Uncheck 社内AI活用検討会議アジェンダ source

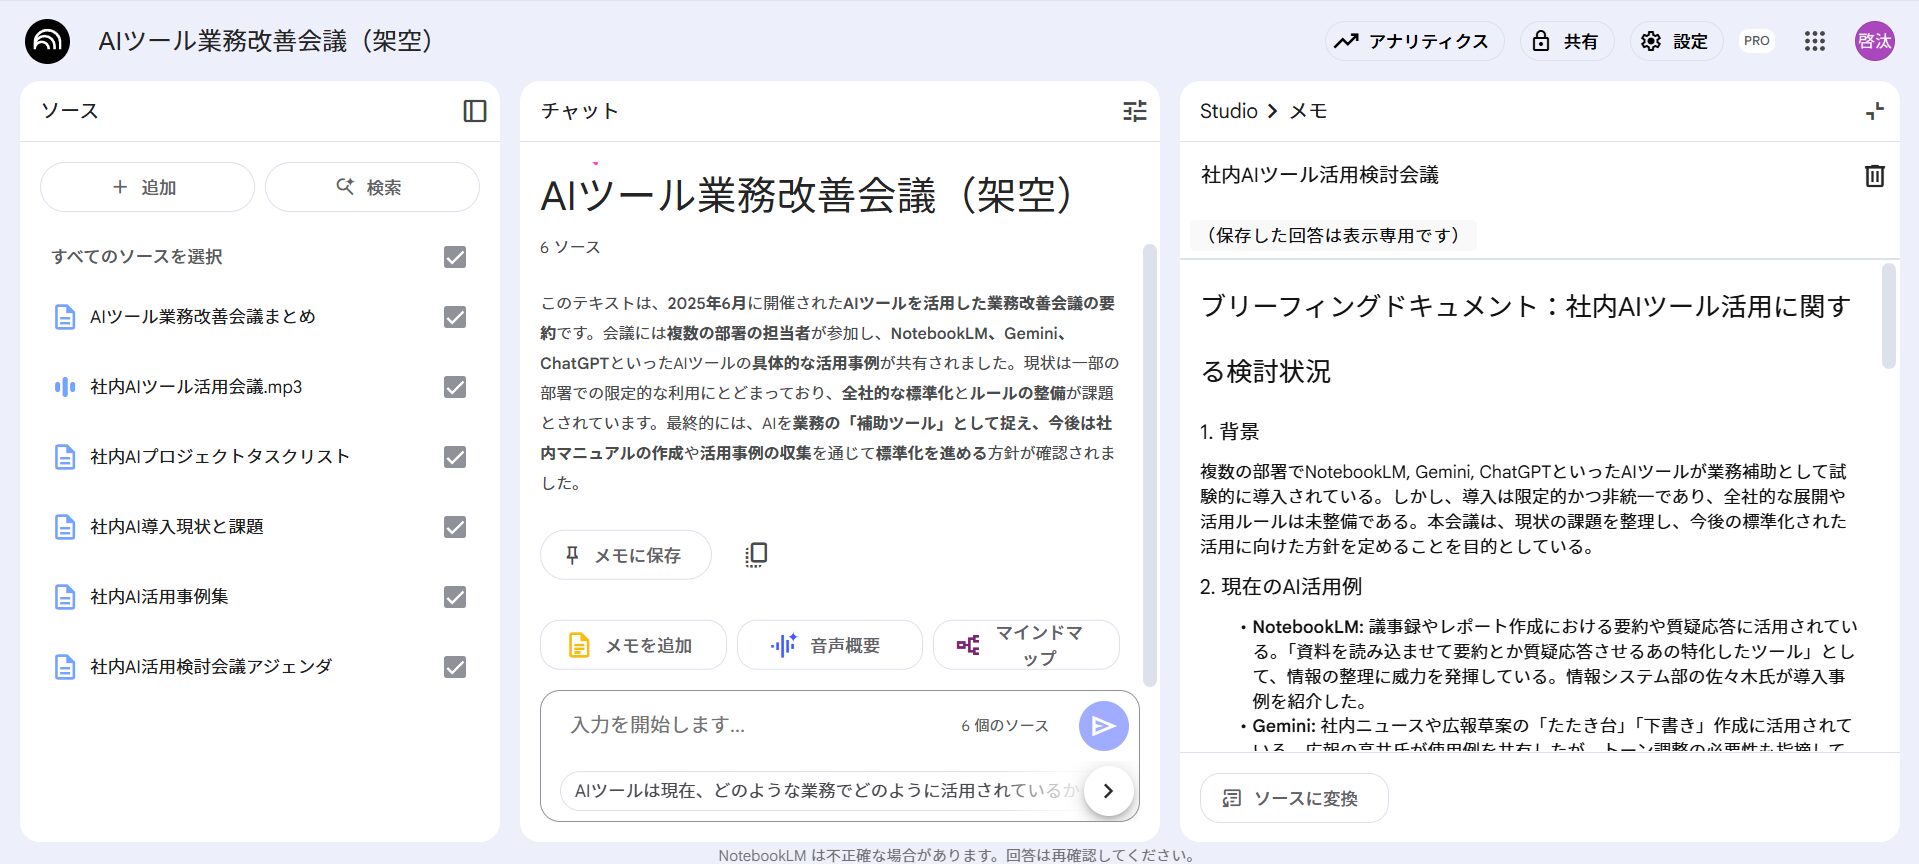click(455, 667)
